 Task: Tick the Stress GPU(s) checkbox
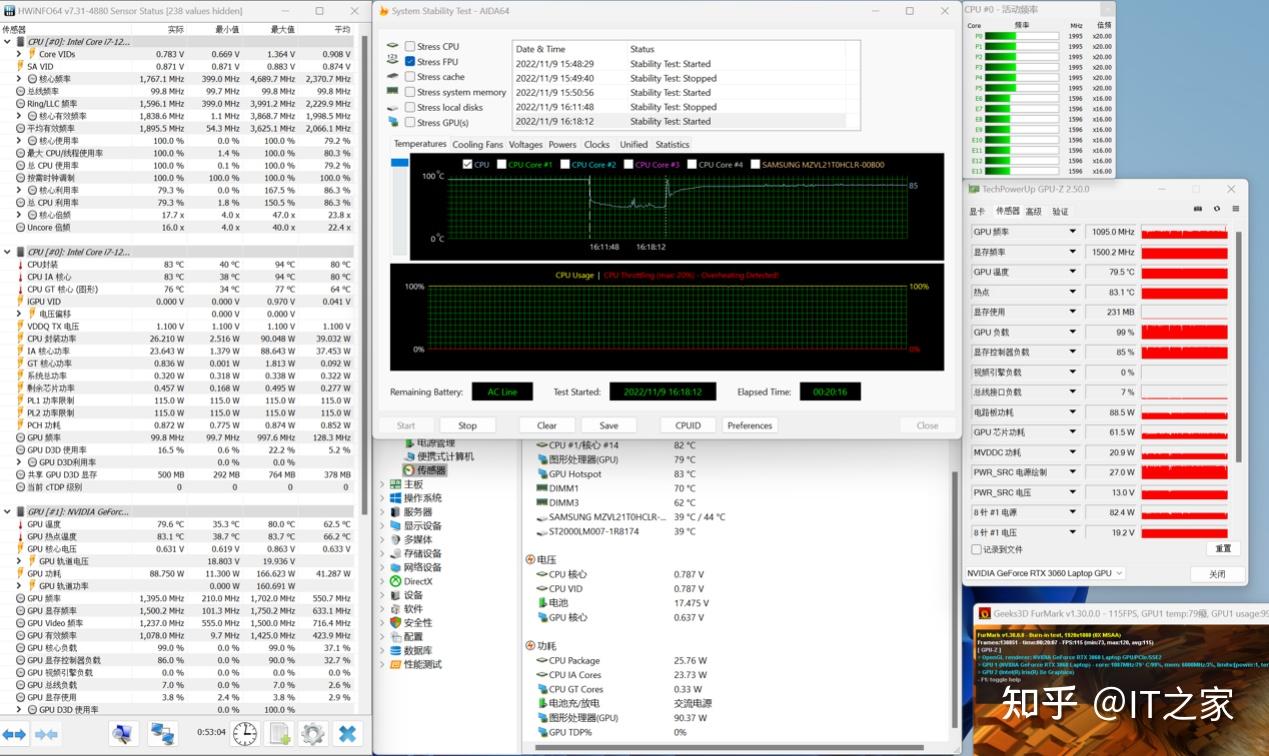410,123
